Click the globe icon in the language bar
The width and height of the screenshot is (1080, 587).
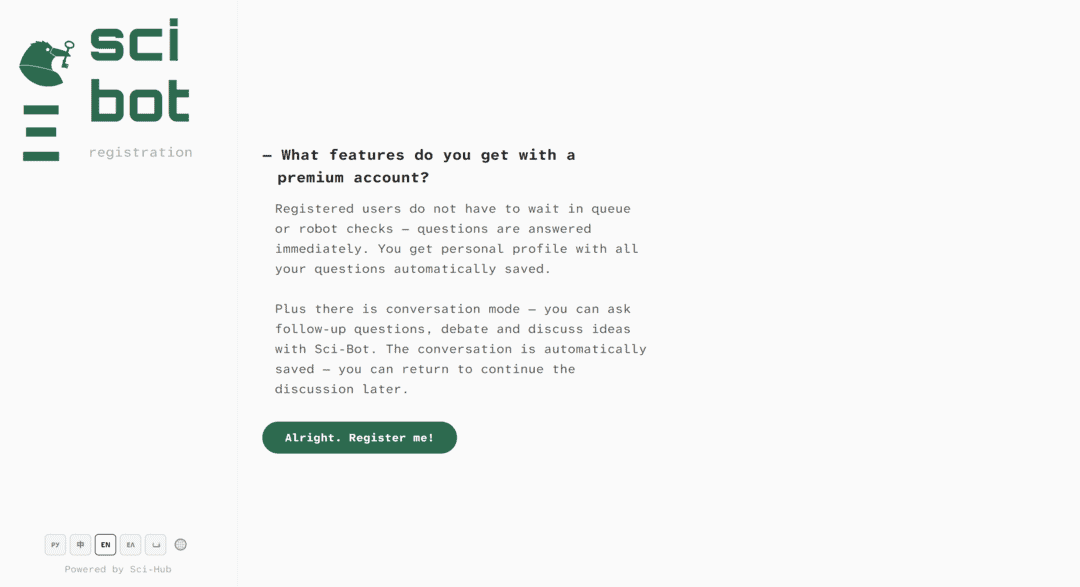pyautogui.click(x=181, y=544)
